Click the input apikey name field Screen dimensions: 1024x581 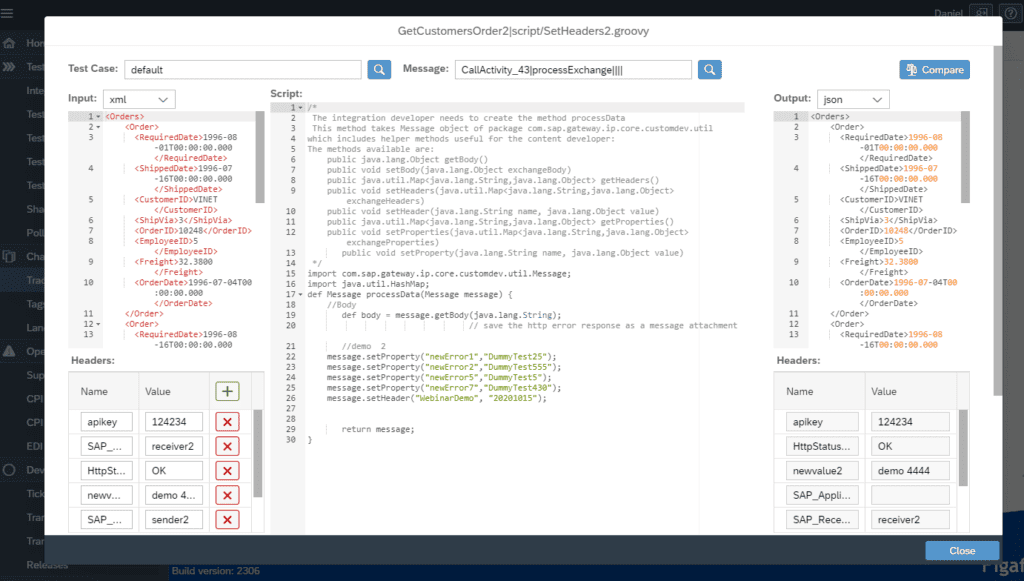coord(106,422)
